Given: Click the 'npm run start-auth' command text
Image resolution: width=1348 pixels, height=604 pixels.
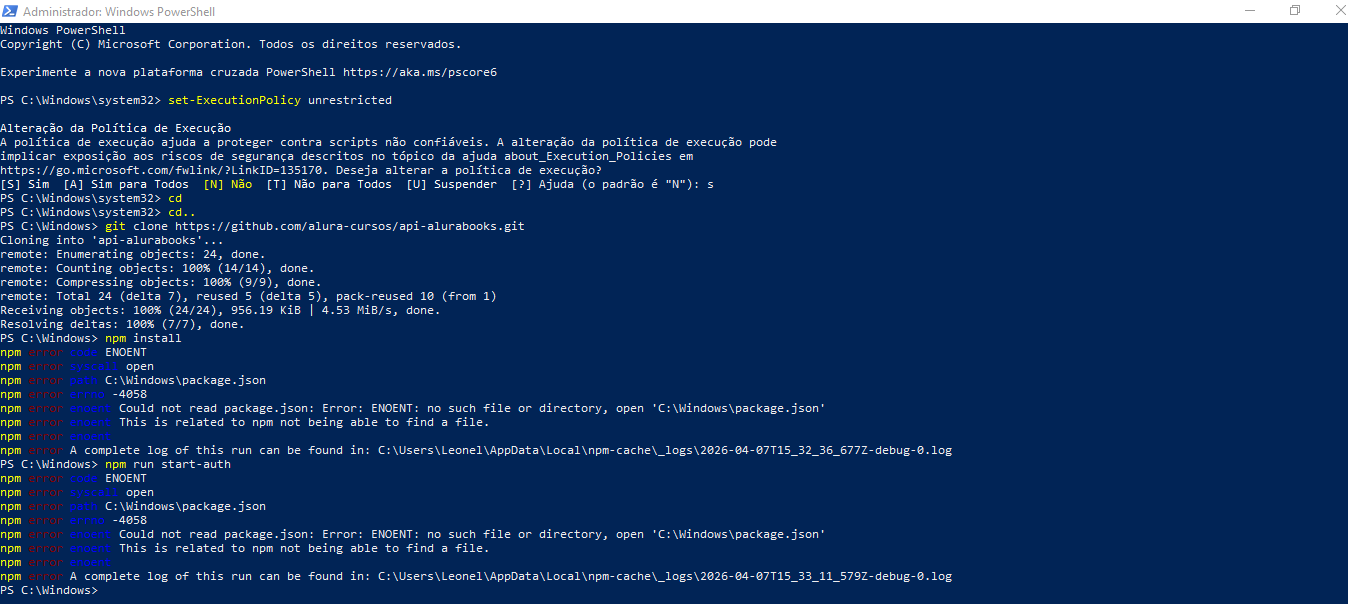Looking at the screenshot, I should tap(168, 464).
